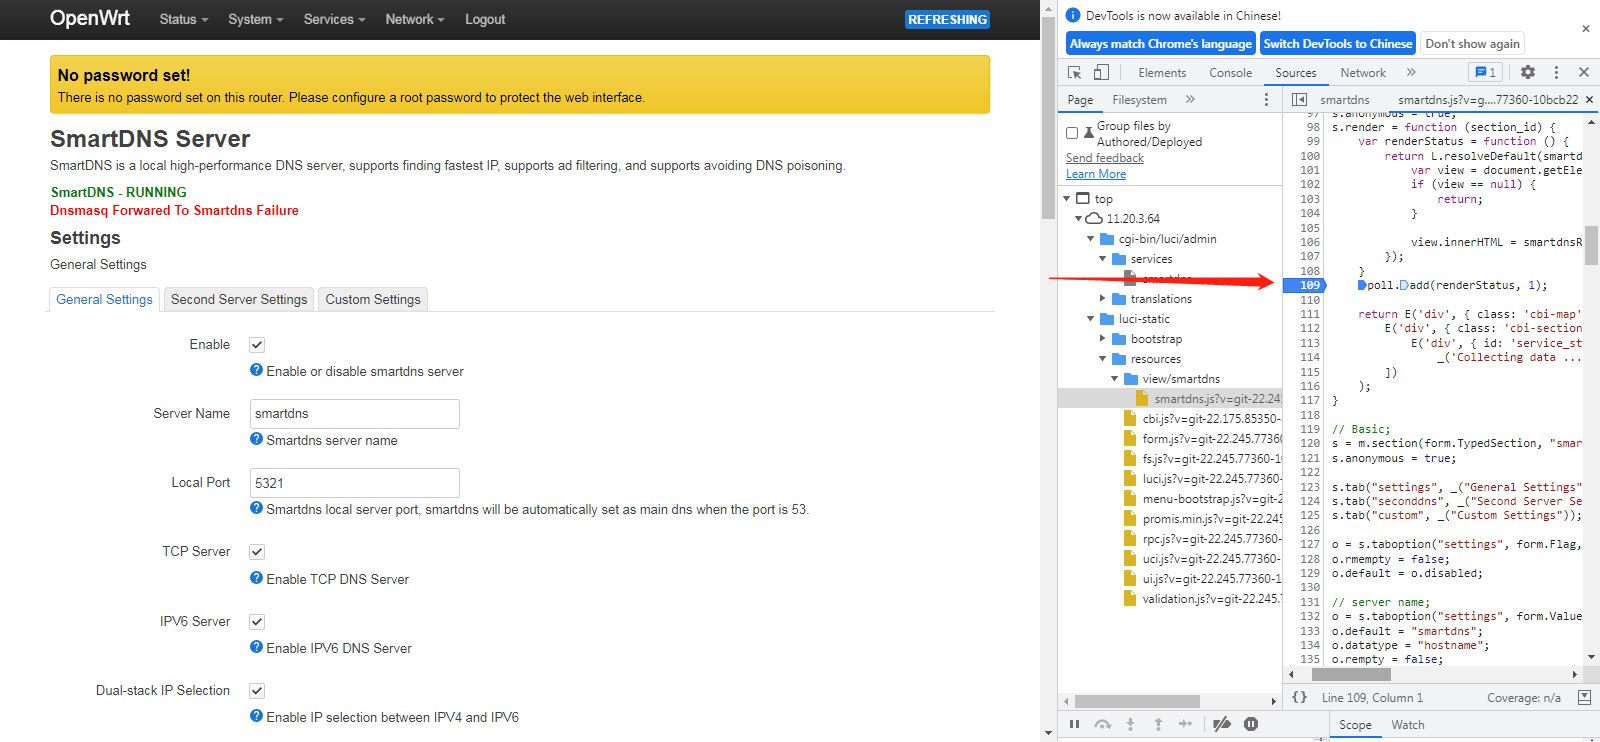Collapse the cgi-bin/luci/admin folder
The width and height of the screenshot is (1600, 742).
(1091, 239)
